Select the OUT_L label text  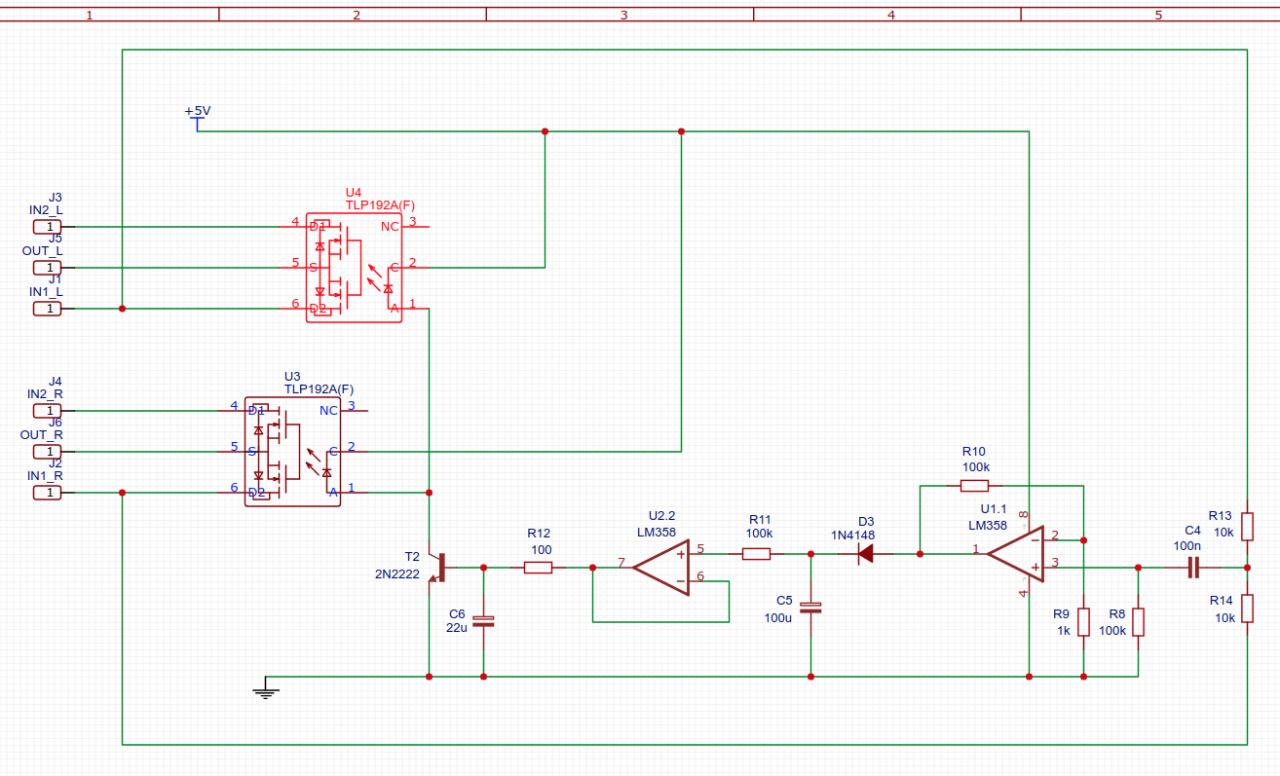[43, 251]
